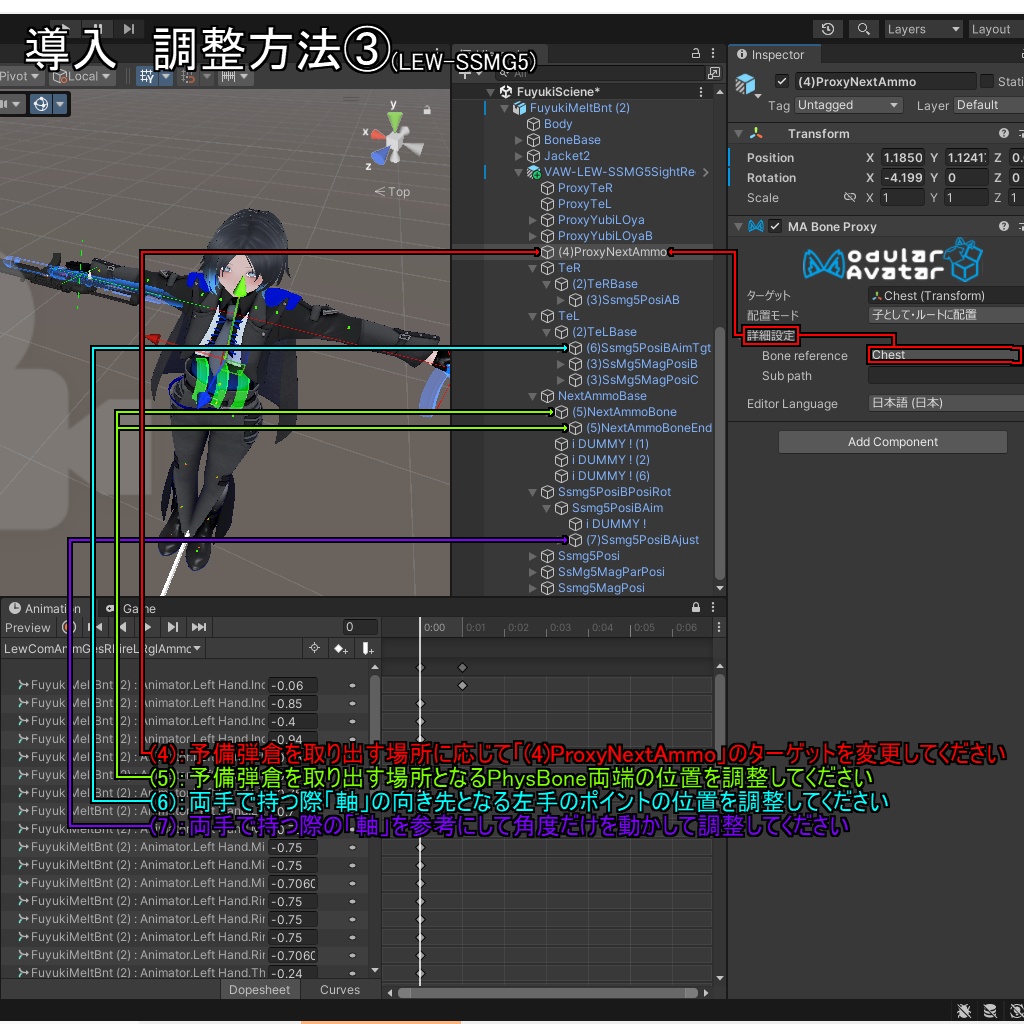Switch to Dopesheet view
The height and width of the screenshot is (1024, 1024).
coord(259,989)
